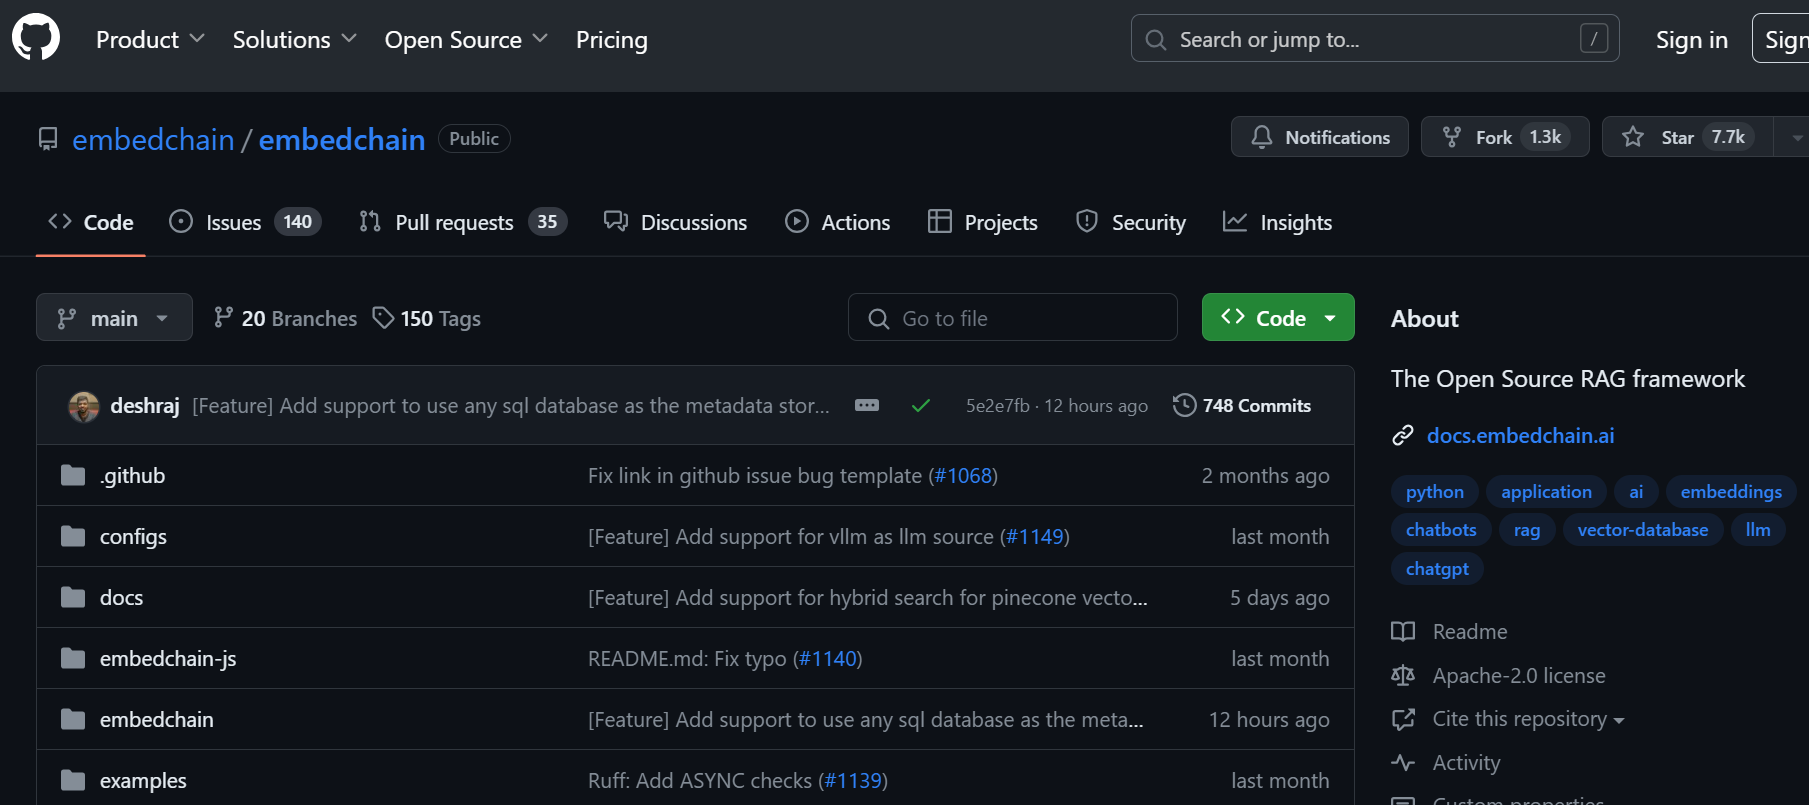Click the Branches git-branch icon
The width and height of the screenshot is (1809, 805).
coord(223,318)
